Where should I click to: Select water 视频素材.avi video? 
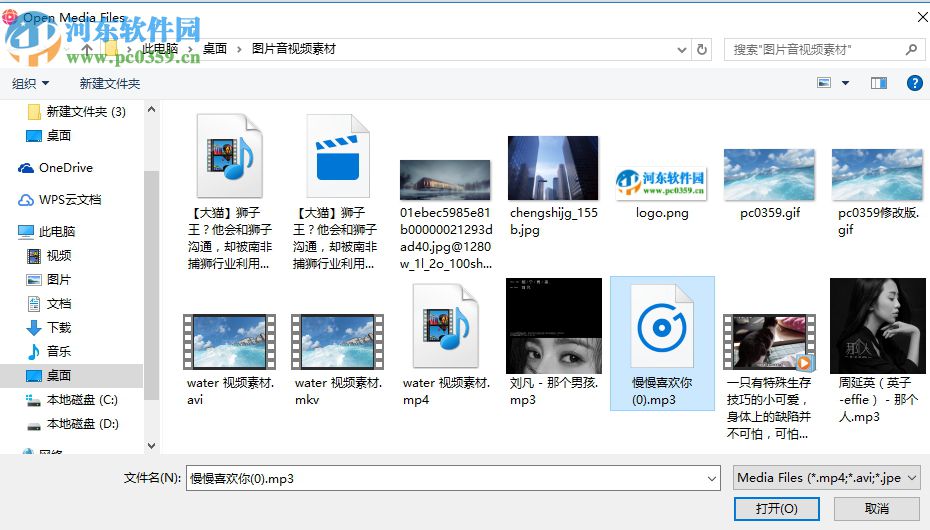230,342
